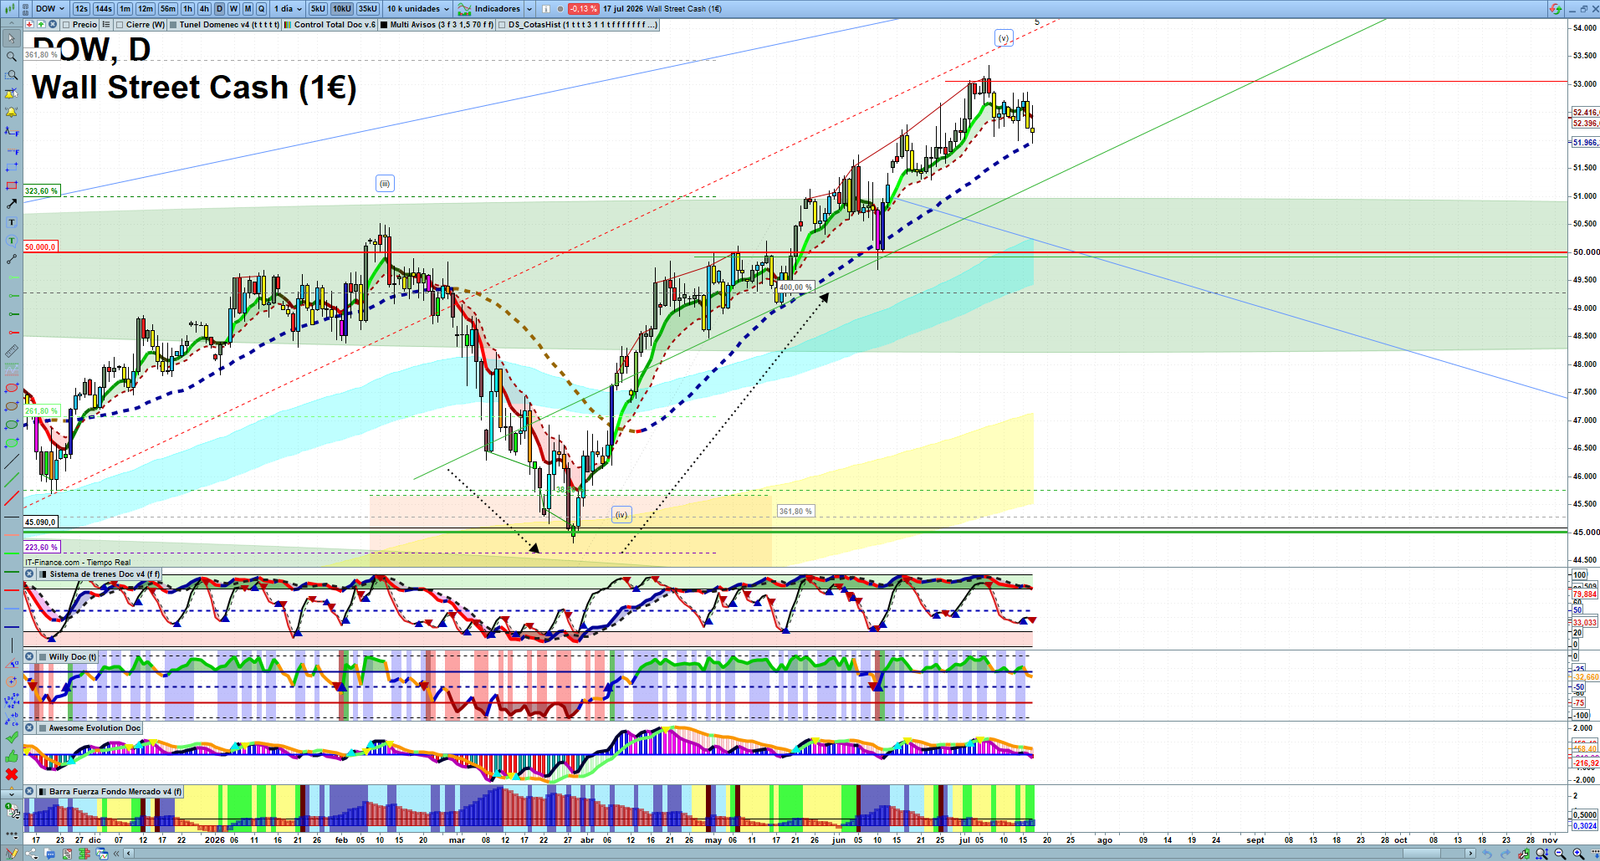This screenshot has width=1600, height=861.
Task: Toggle the Cierre (W) checkbox
Action: click(120, 25)
